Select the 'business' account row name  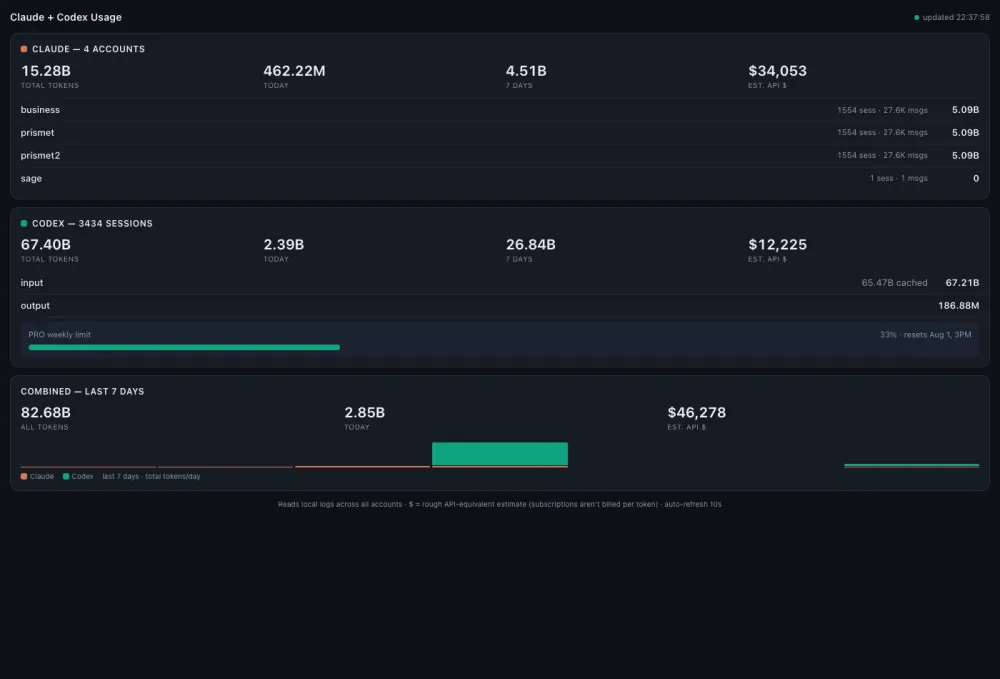pyautogui.click(x=40, y=110)
